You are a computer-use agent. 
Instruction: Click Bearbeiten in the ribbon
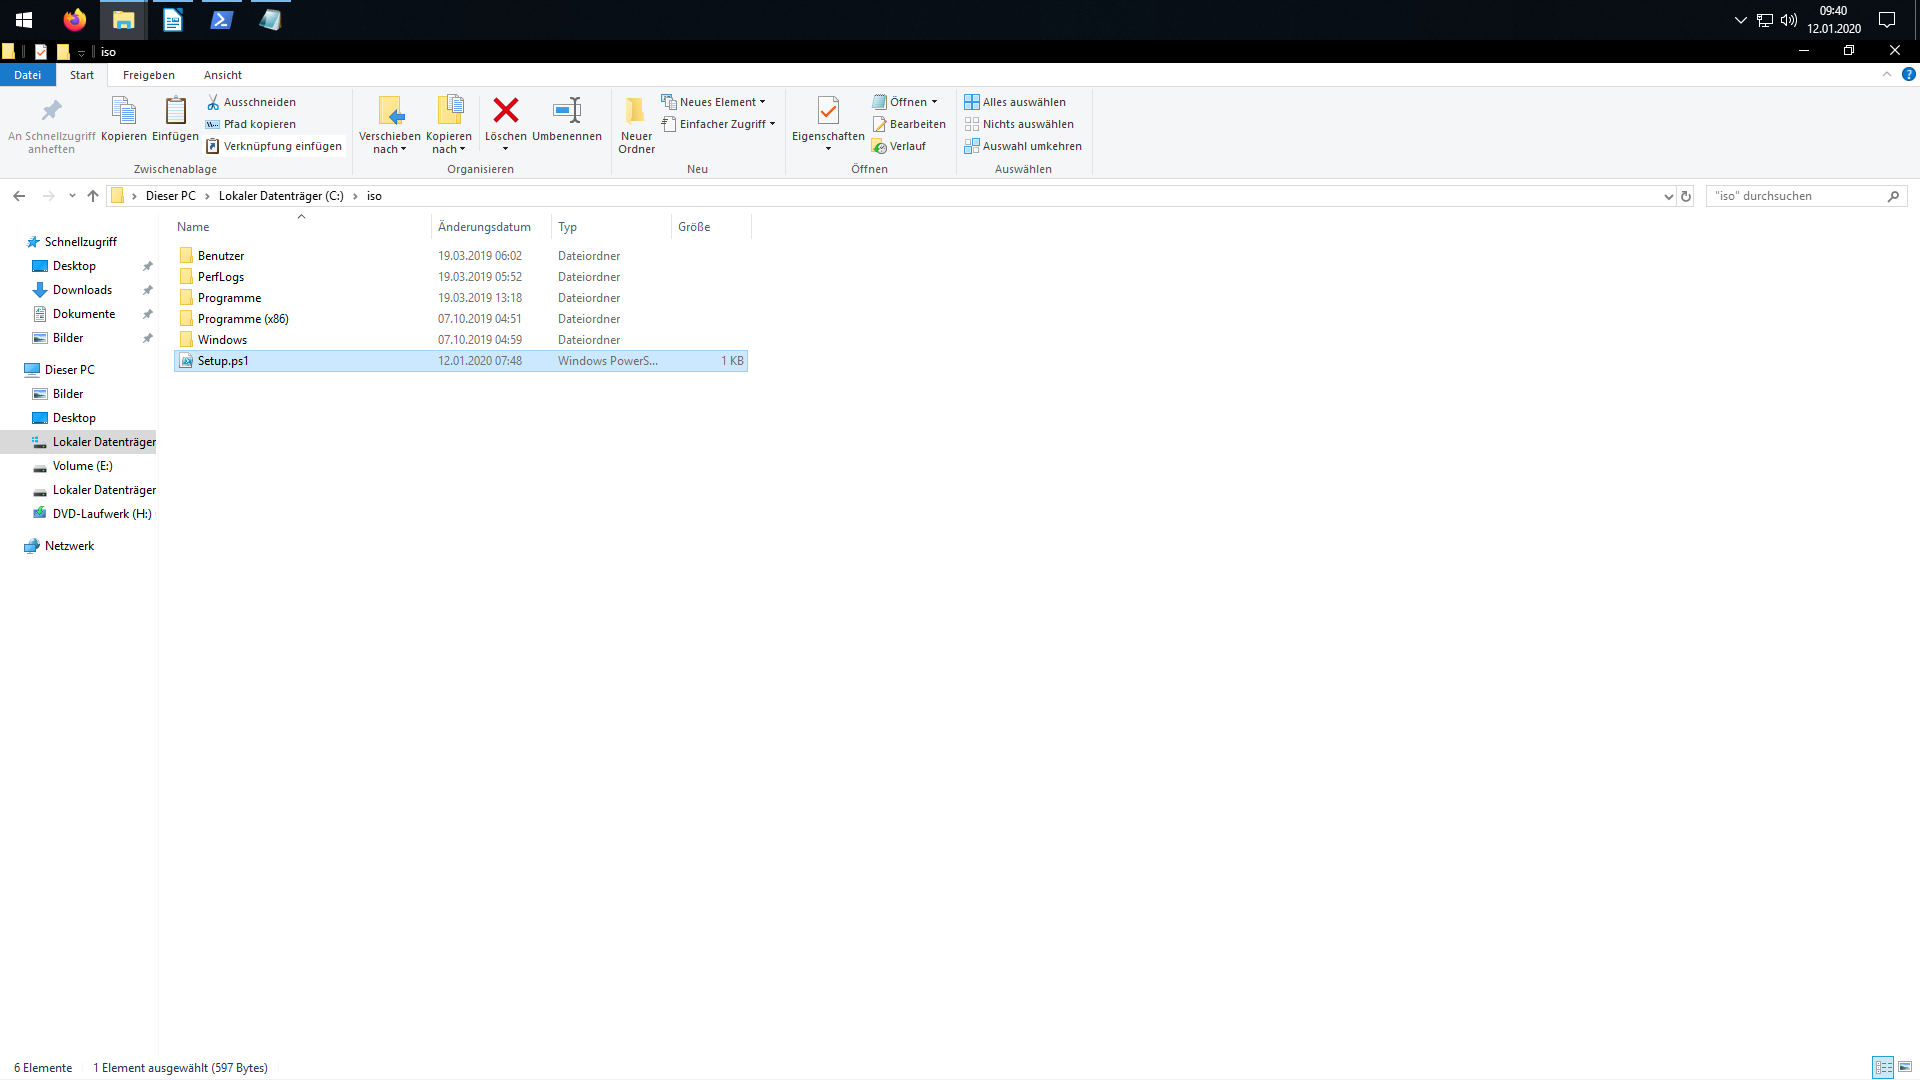[909, 124]
